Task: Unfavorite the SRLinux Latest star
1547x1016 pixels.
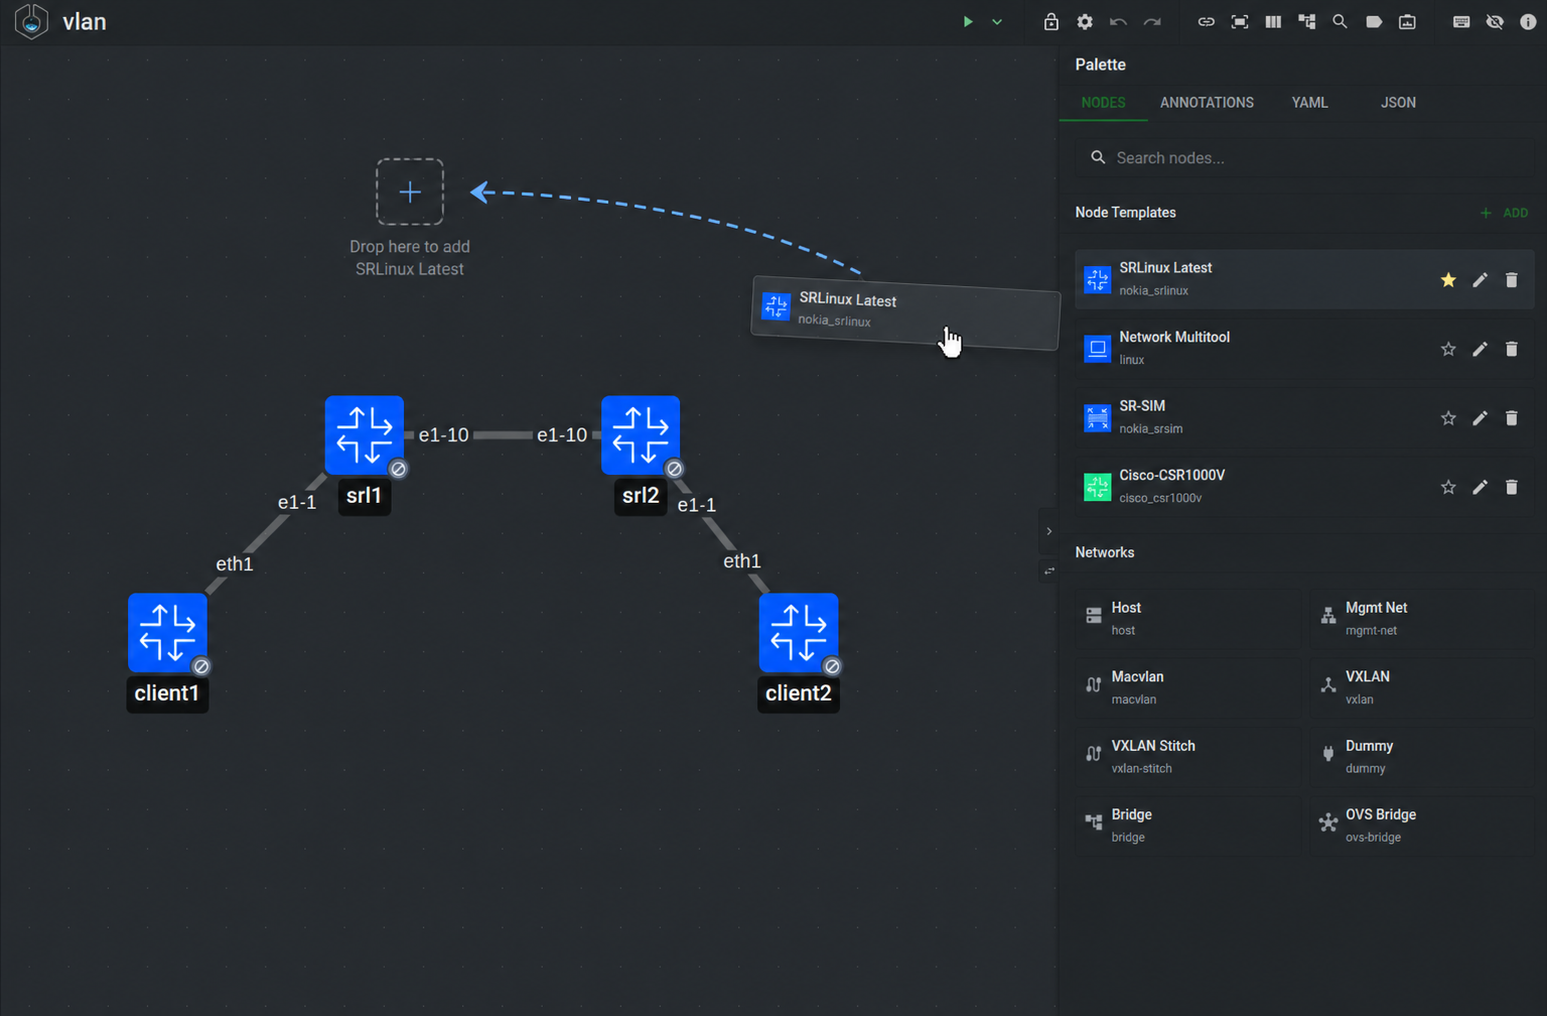Action: click(1448, 280)
